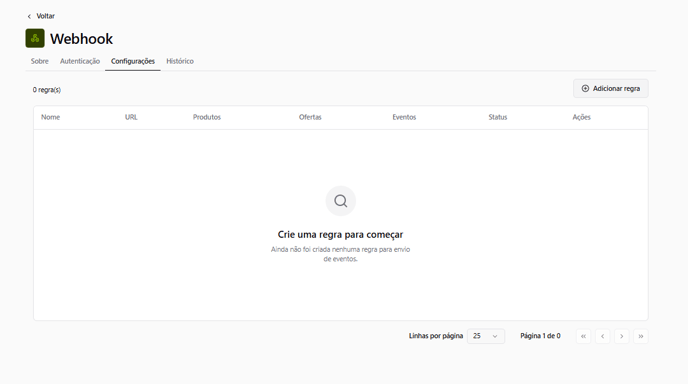View the Histórico tab

click(x=180, y=61)
